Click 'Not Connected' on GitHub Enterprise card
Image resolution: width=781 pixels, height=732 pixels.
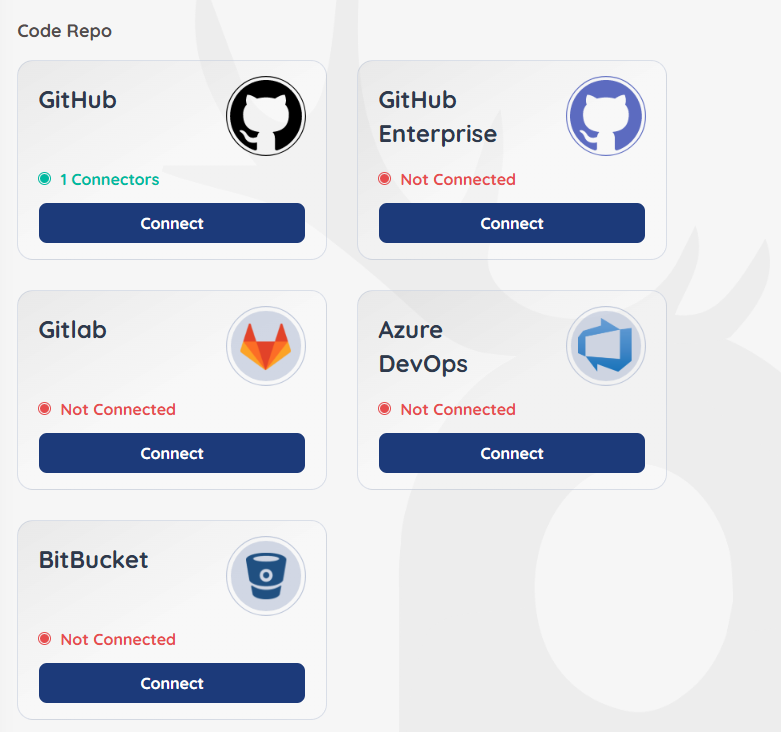458,179
